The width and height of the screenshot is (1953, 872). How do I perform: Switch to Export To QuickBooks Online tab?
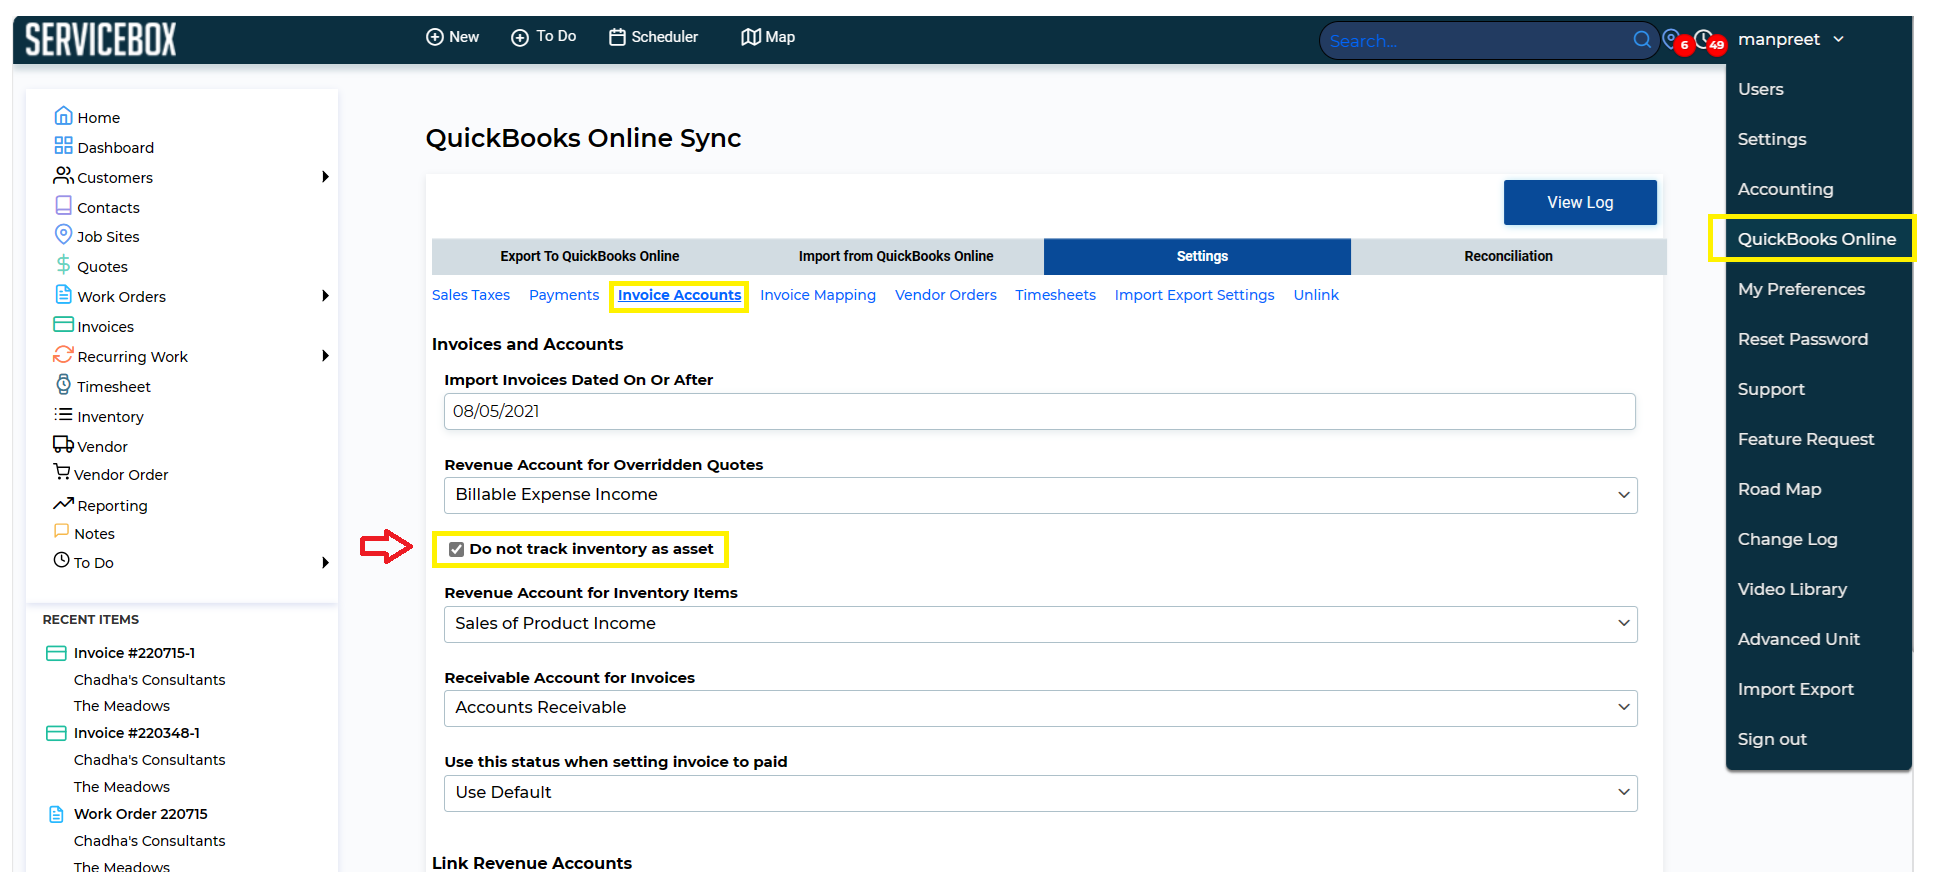pos(590,256)
